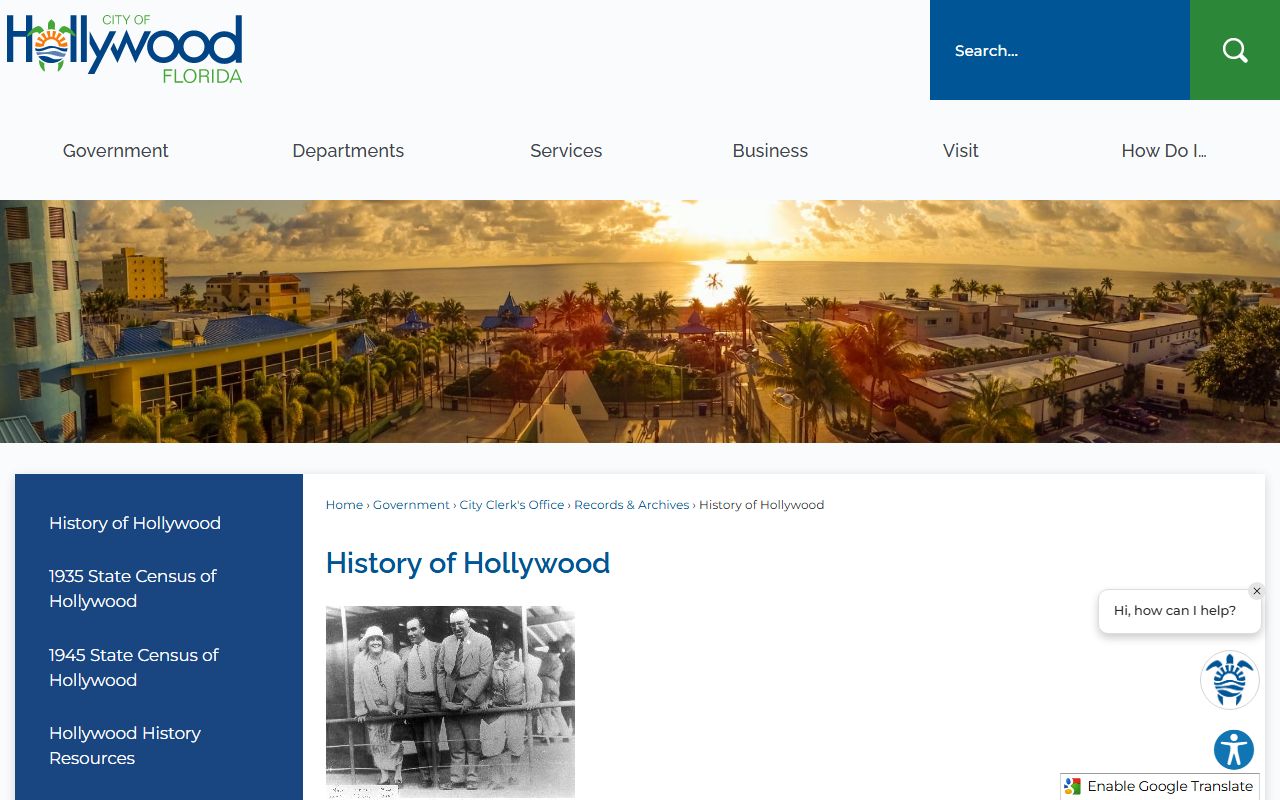
Task: Open the How Do I... menu
Action: (x=1163, y=151)
